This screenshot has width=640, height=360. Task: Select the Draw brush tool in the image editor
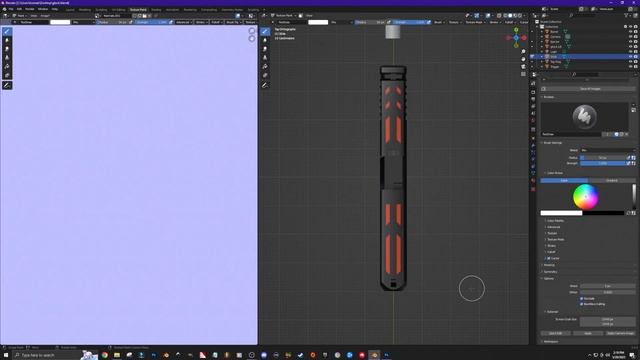click(7, 31)
